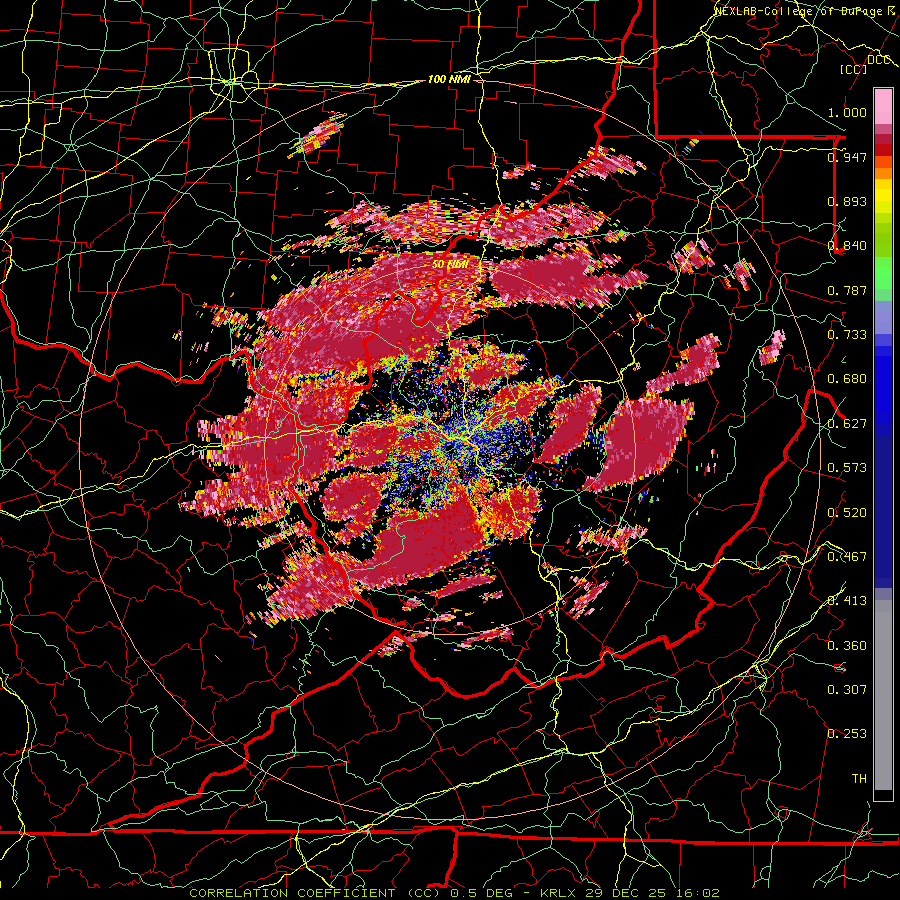900x900 pixels.
Task: Click the "0.573" legend value
Action: 847,468
